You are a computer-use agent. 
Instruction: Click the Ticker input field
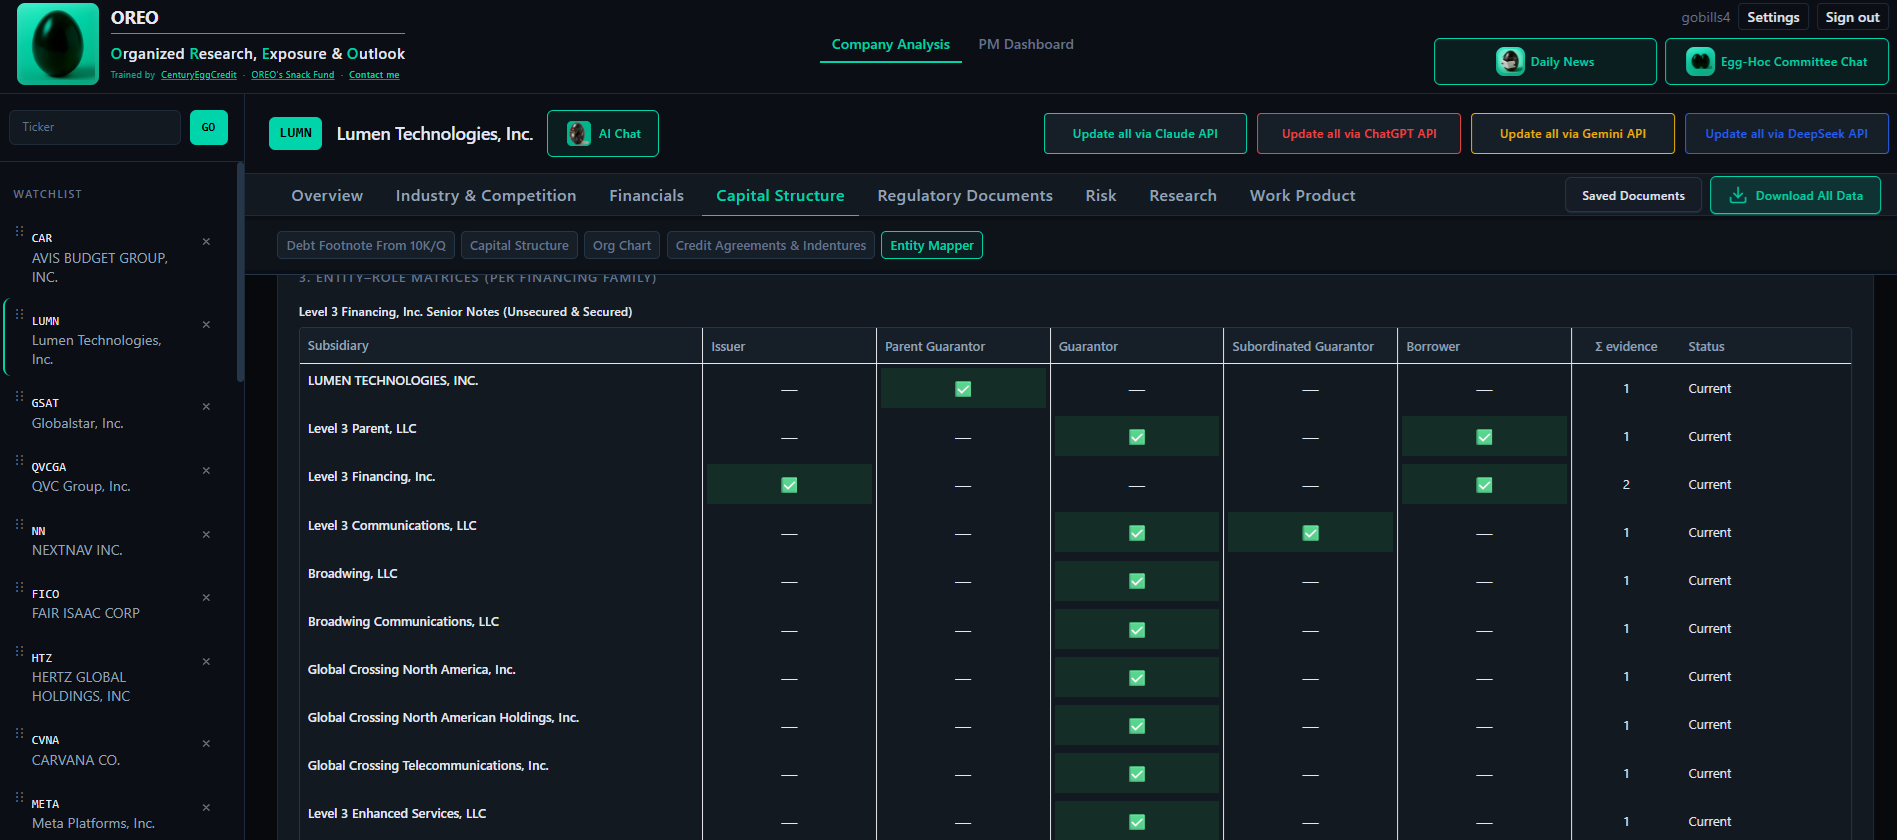click(95, 127)
